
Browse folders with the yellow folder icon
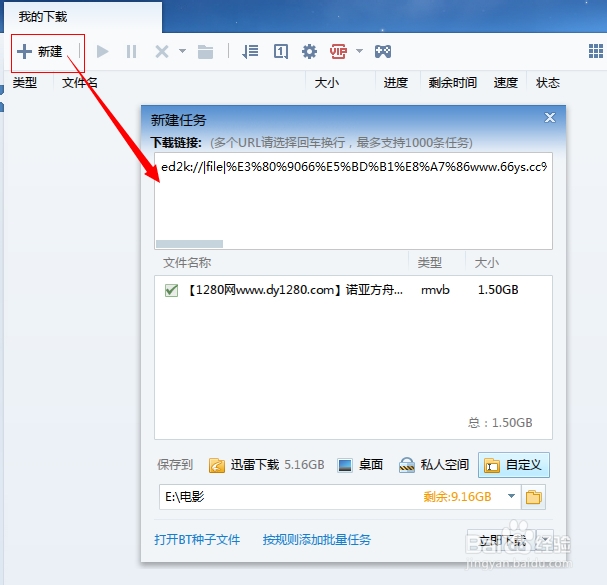point(533,497)
